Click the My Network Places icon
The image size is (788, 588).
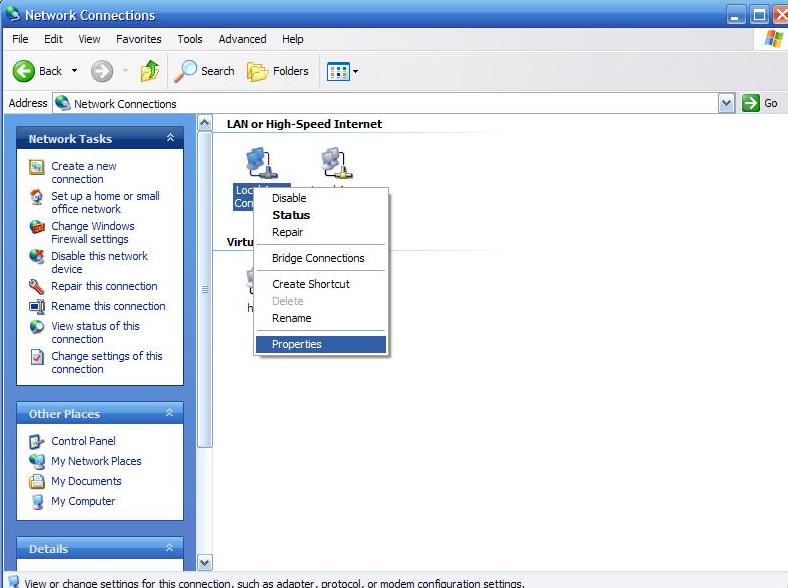37,461
